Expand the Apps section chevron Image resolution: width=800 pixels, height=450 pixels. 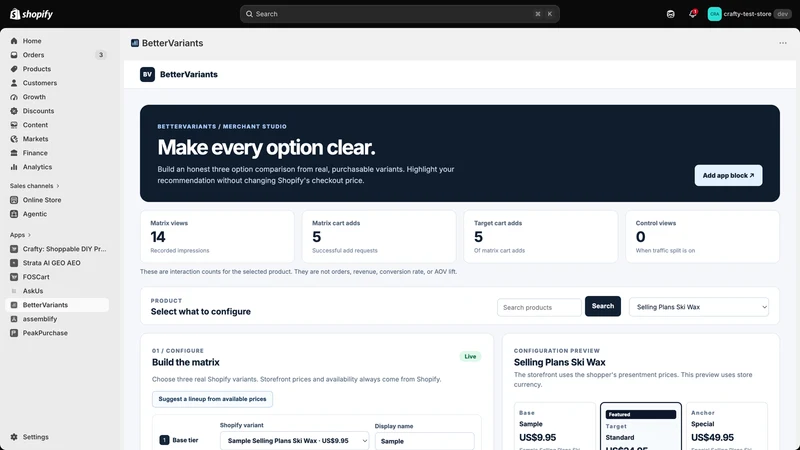(29, 235)
